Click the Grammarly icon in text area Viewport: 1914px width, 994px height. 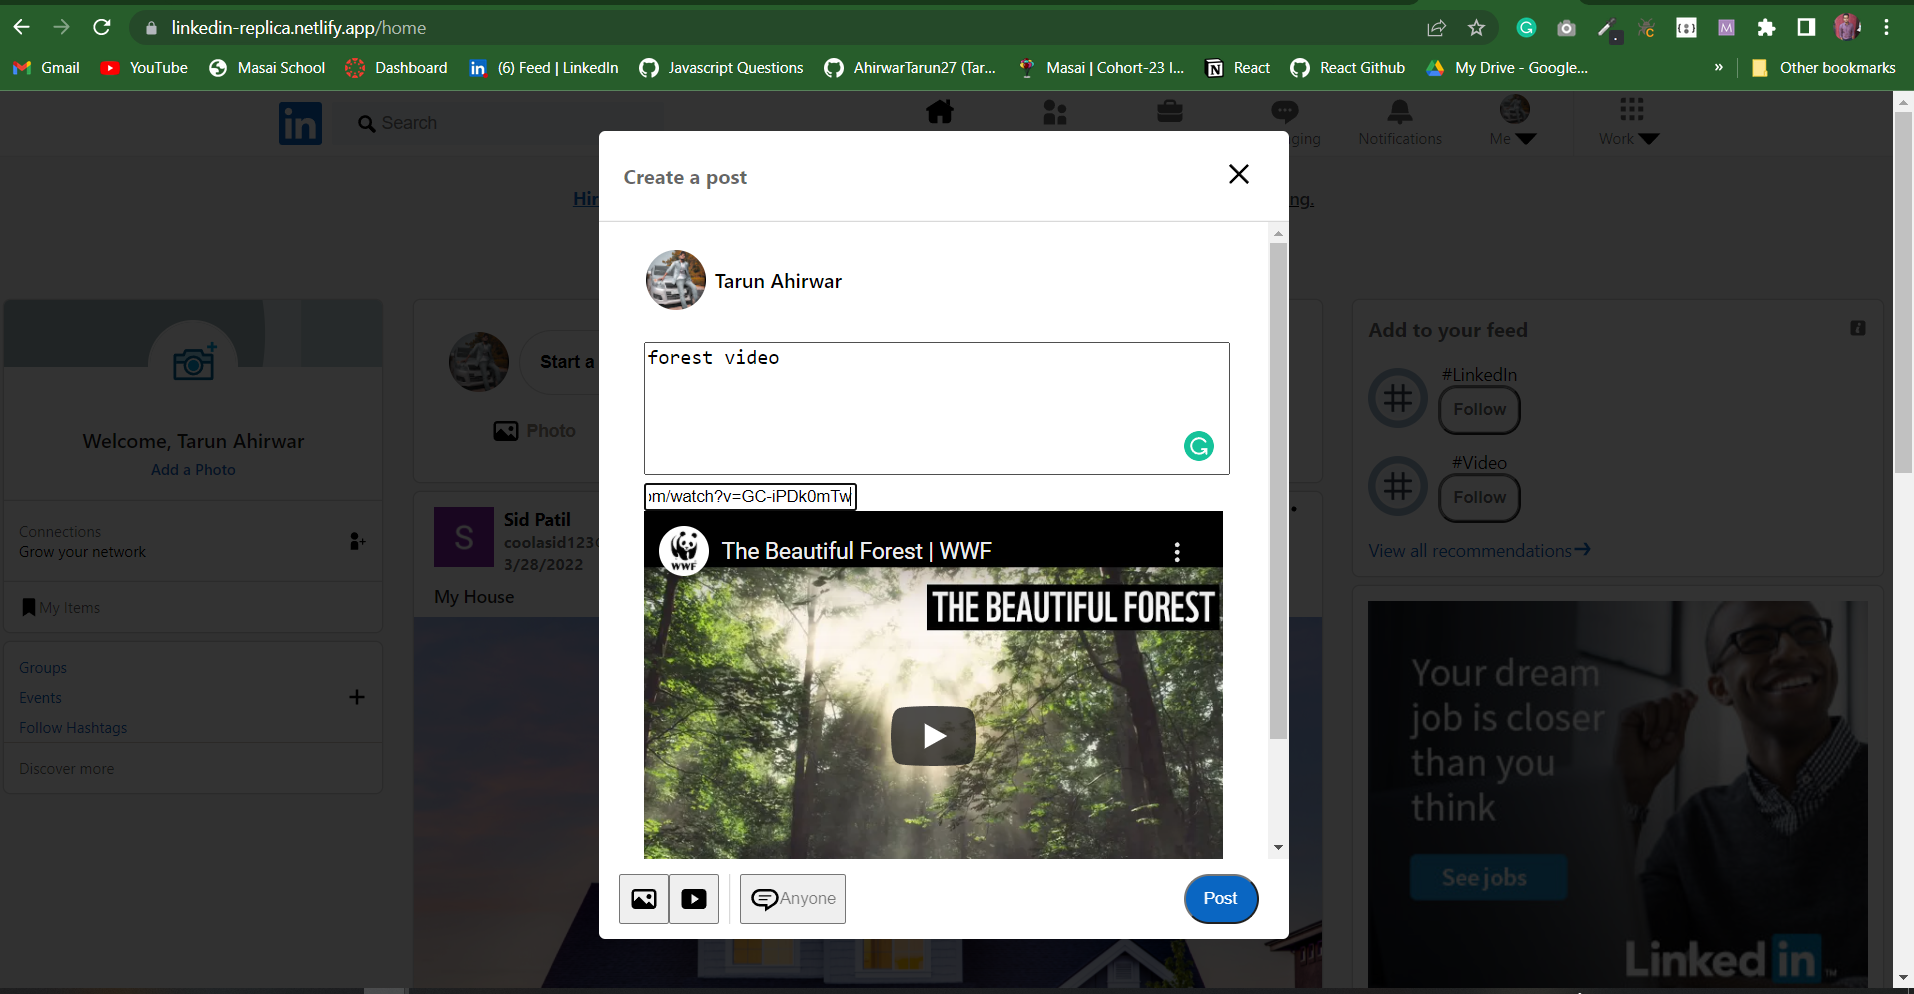[x=1198, y=446]
